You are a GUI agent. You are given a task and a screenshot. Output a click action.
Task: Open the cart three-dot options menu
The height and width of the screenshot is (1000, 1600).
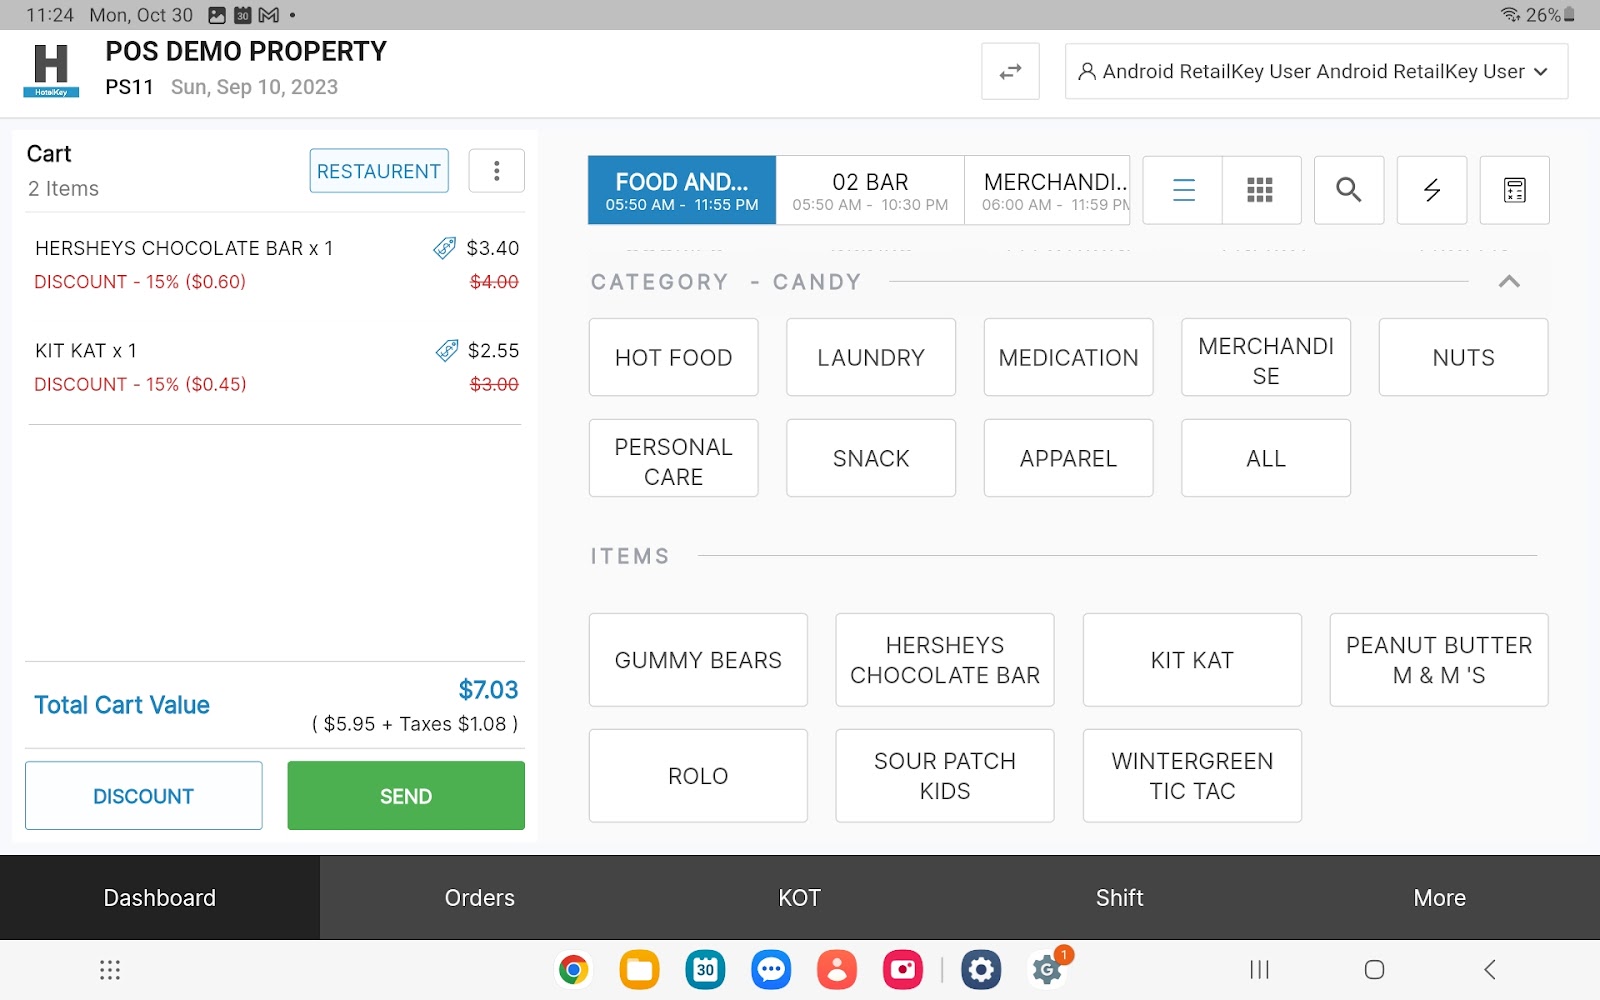click(x=496, y=171)
